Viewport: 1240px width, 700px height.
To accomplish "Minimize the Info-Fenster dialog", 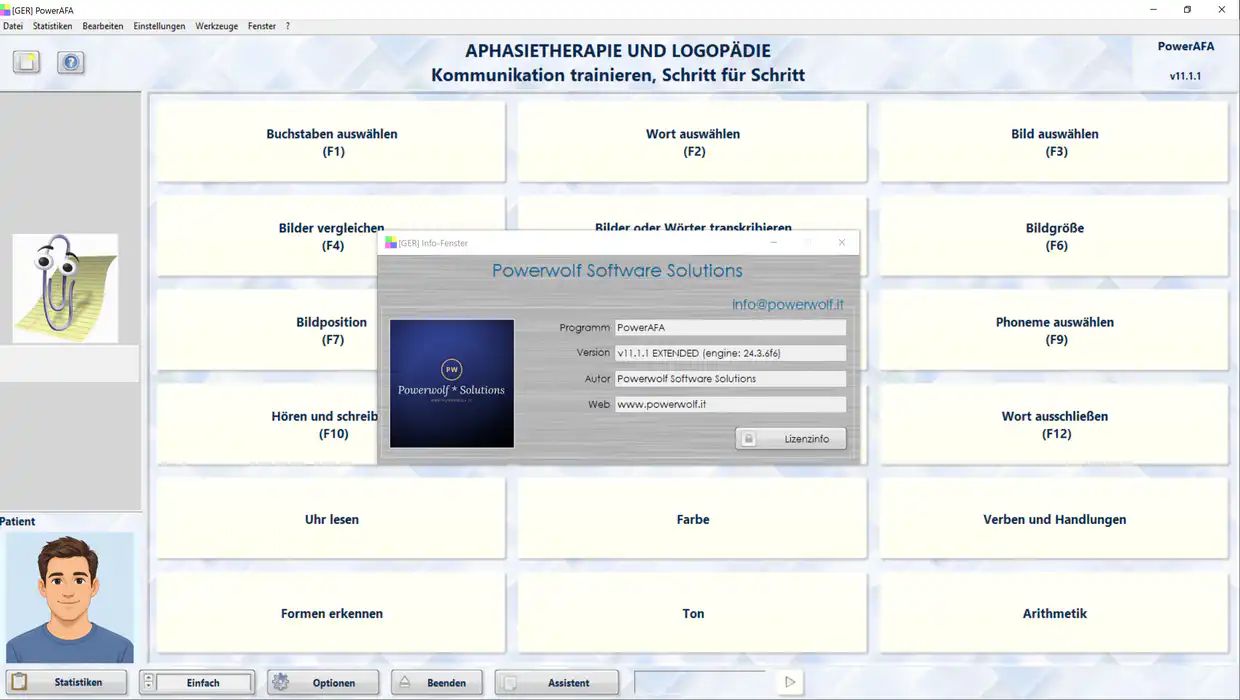I will click(774, 242).
